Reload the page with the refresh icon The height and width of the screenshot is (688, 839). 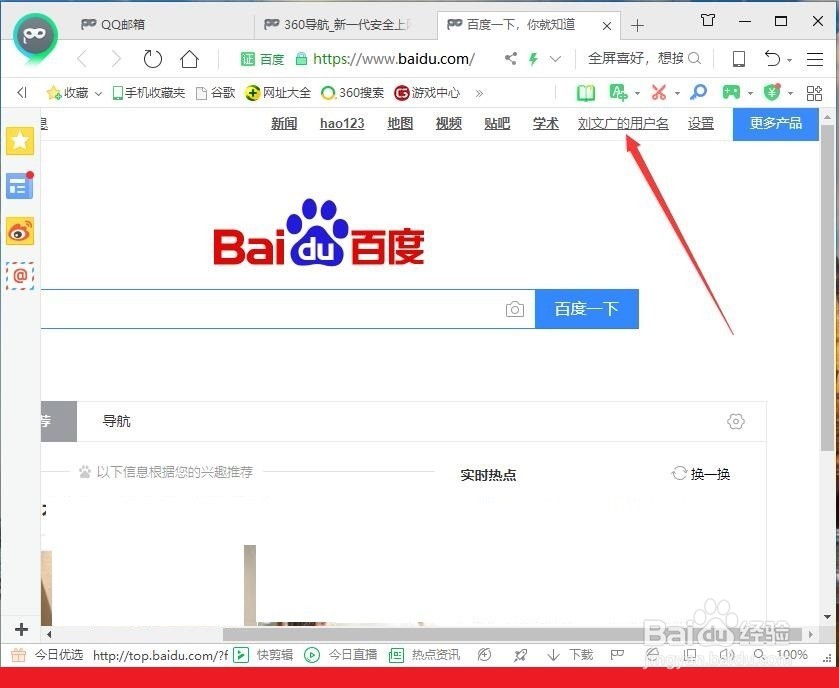(x=152, y=59)
